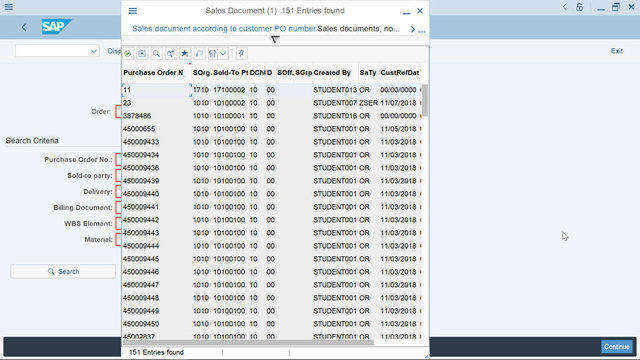Click the green checkmark Copy icon
The width and height of the screenshot is (640, 360).
[128, 53]
